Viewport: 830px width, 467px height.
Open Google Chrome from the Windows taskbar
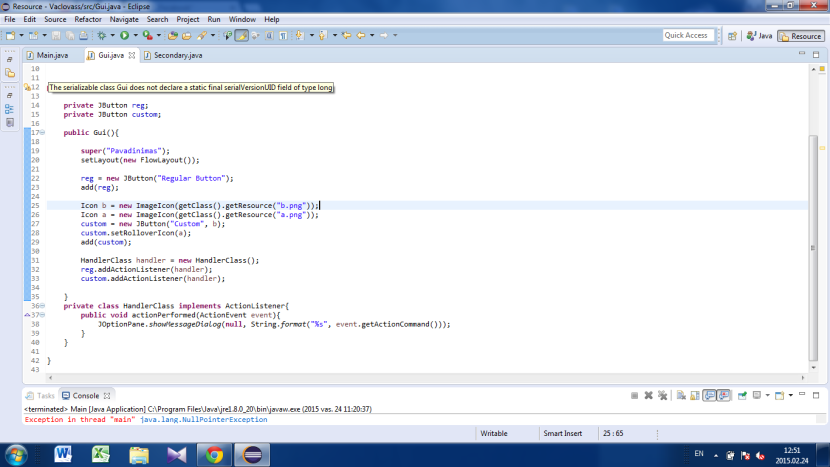(x=213, y=454)
